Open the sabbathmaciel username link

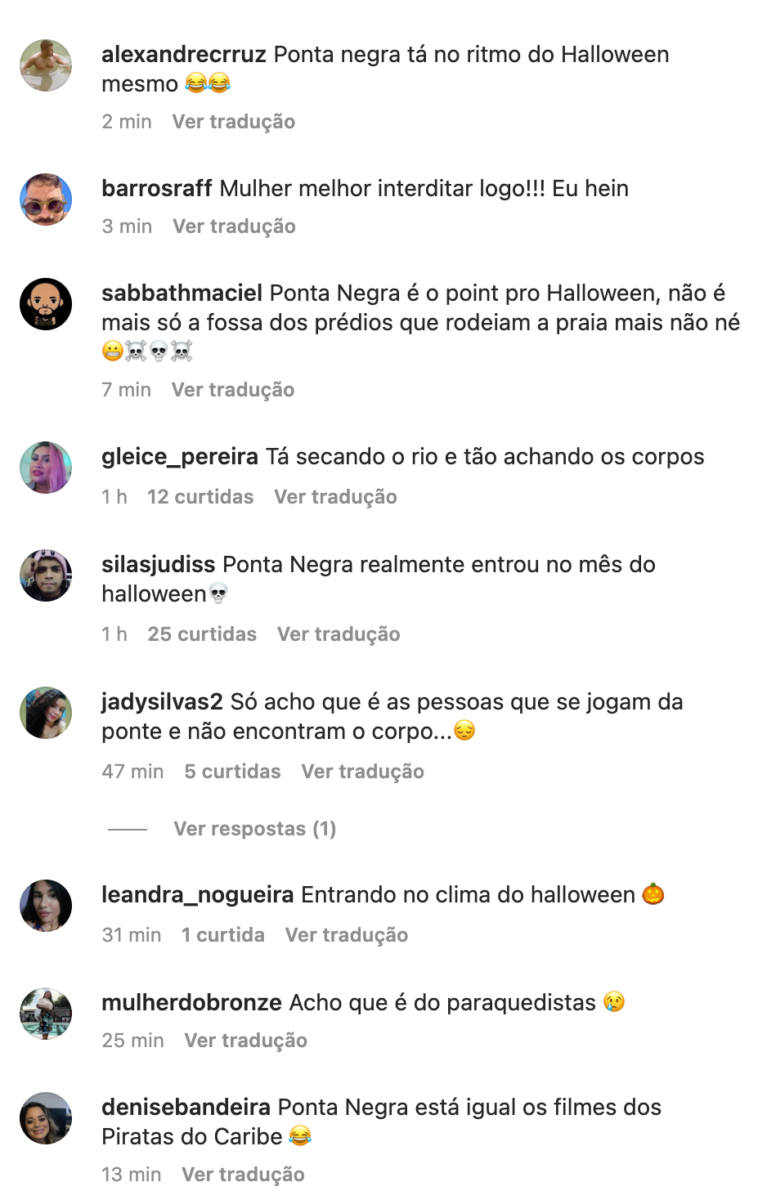tap(182, 294)
